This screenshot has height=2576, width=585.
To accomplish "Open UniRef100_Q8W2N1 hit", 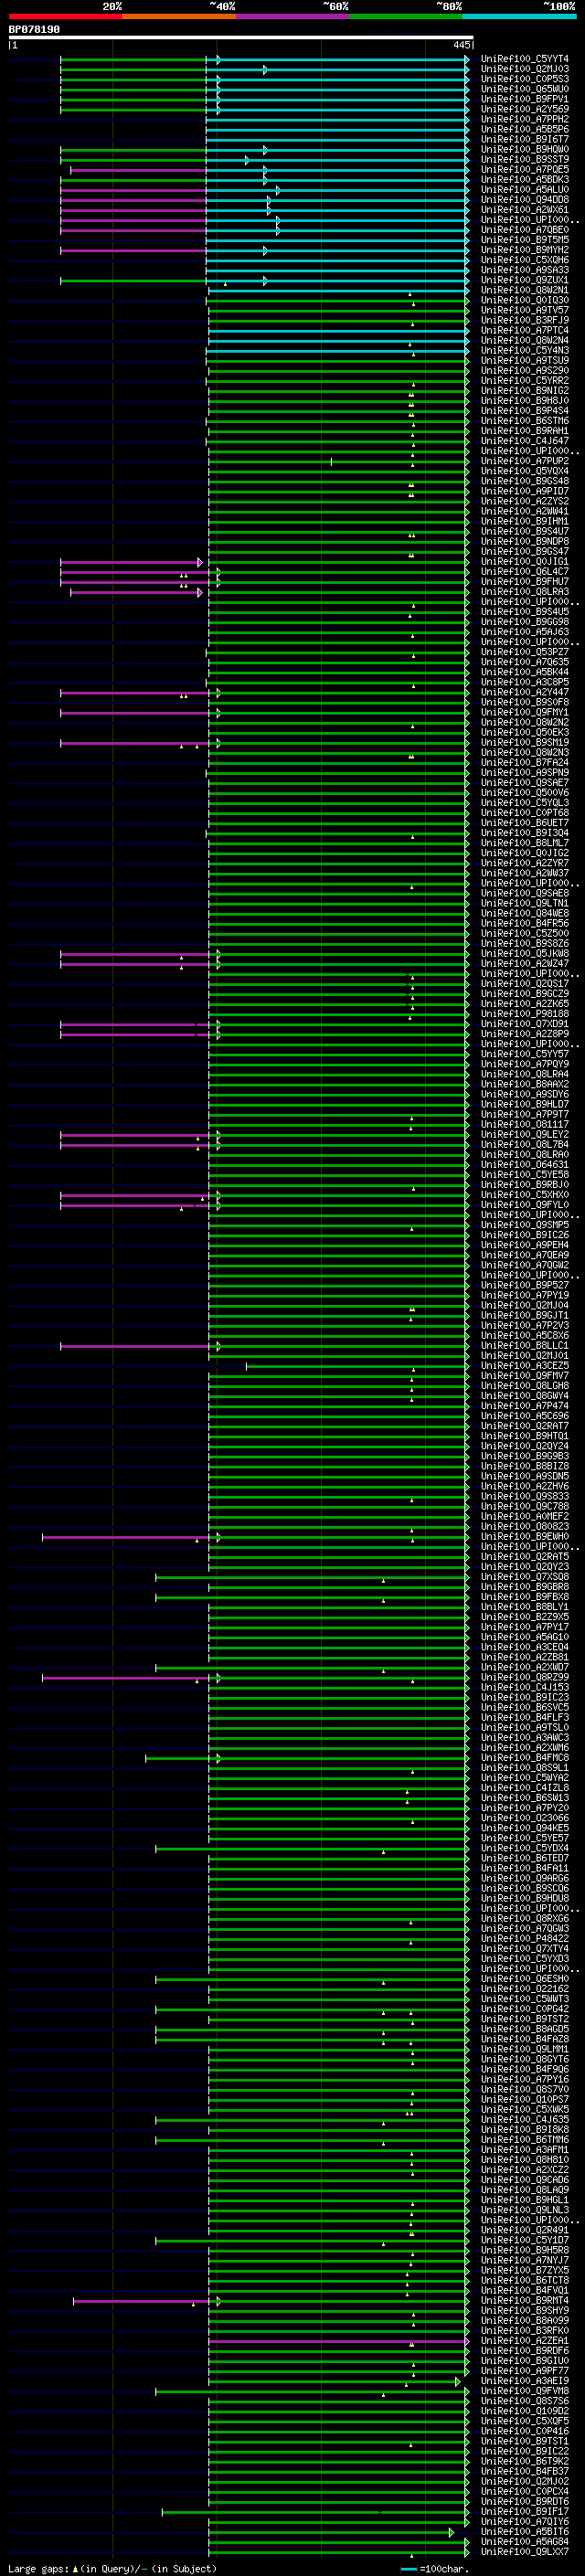I will coord(525,291).
